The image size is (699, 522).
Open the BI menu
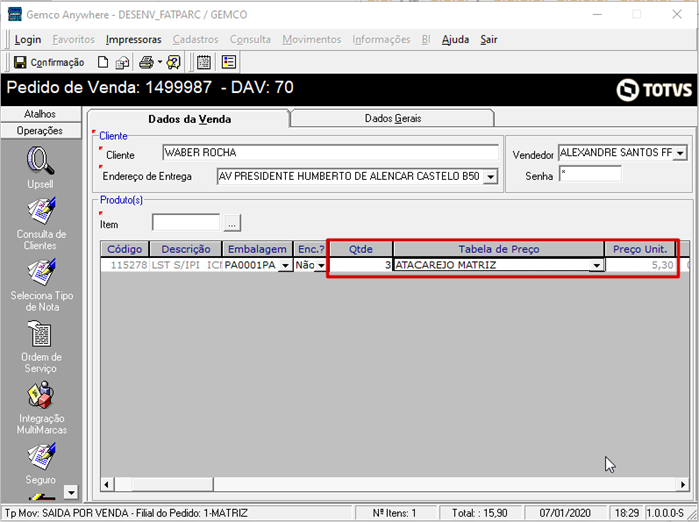[x=426, y=40]
